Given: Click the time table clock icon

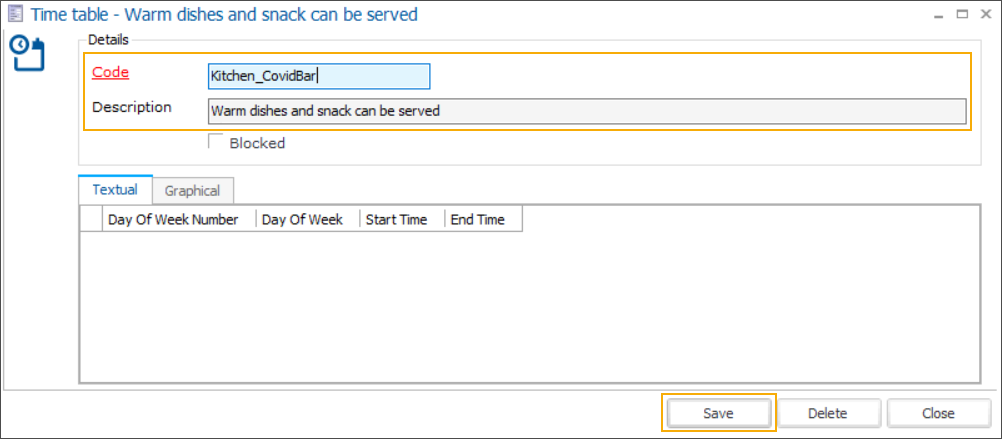Looking at the screenshot, I should (27, 53).
